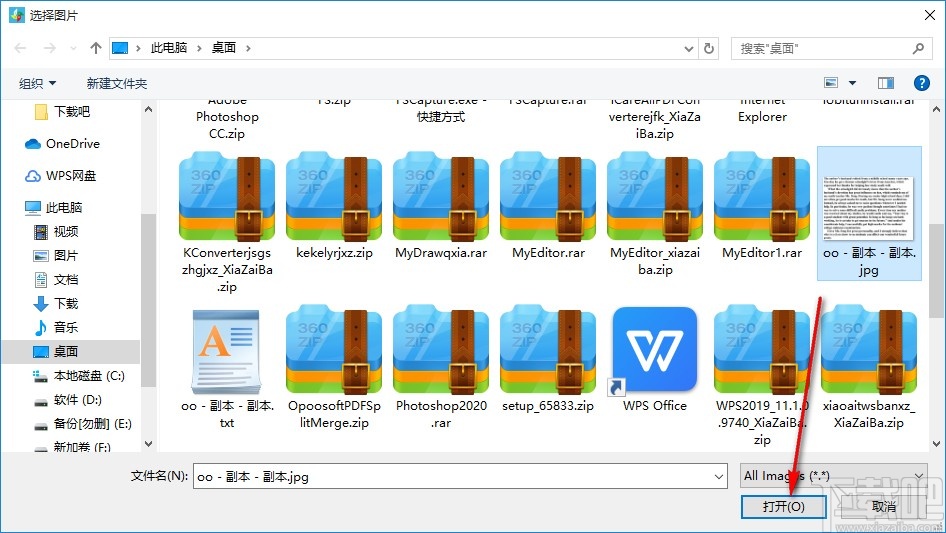Refresh the current folder view
The image size is (946, 533).
(710, 48)
